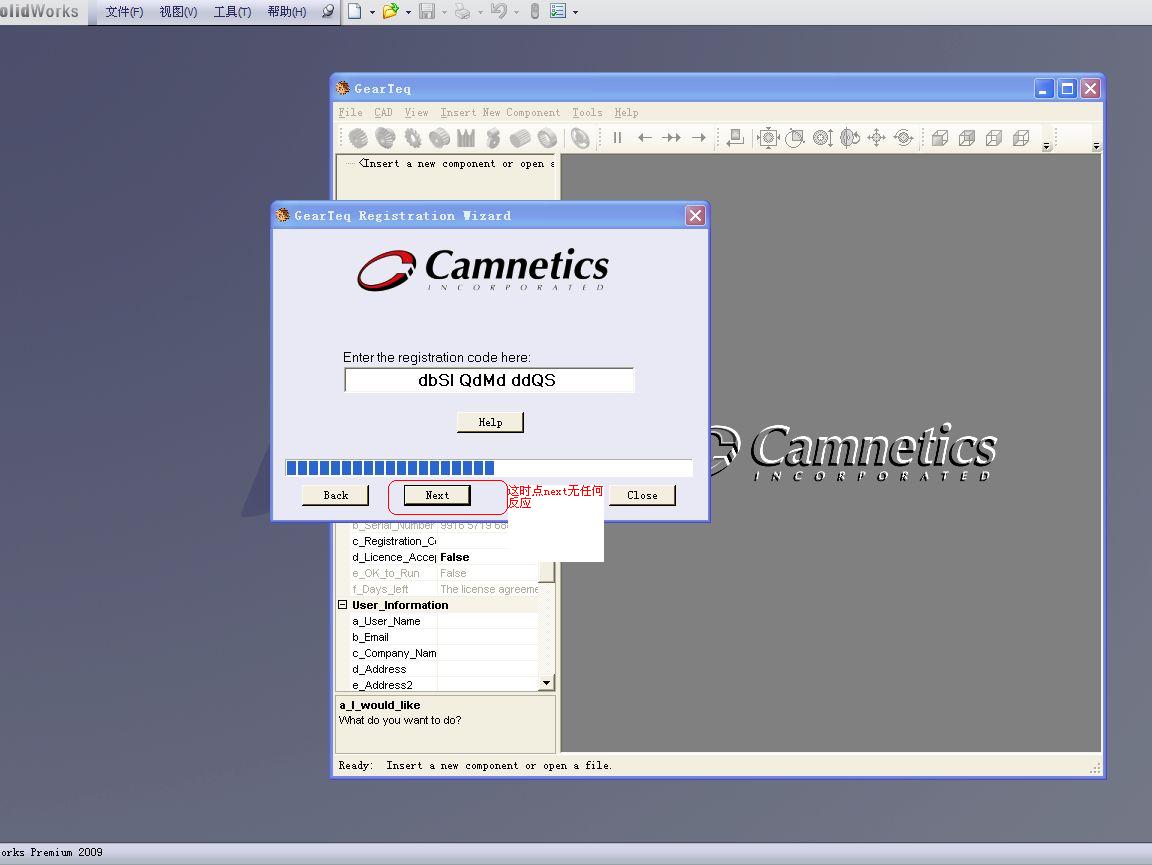This screenshot has height=865, width=1152.
Task: Switch to shaded with edges display mode
Action: click(x=967, y=138)
